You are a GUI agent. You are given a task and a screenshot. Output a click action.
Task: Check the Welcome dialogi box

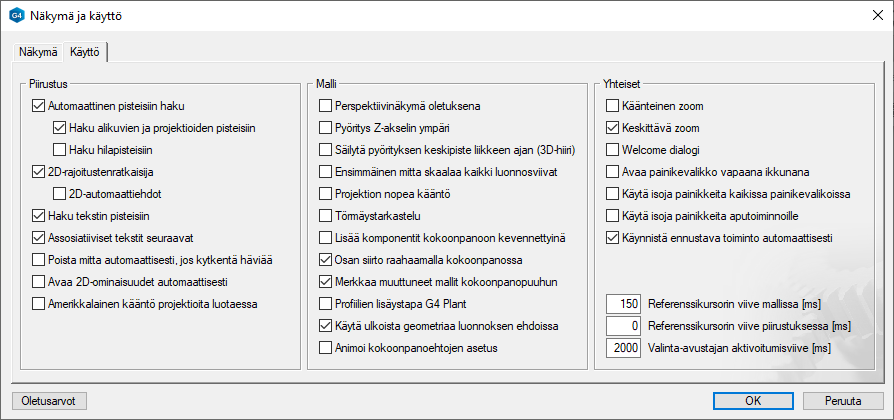point(613,149)
